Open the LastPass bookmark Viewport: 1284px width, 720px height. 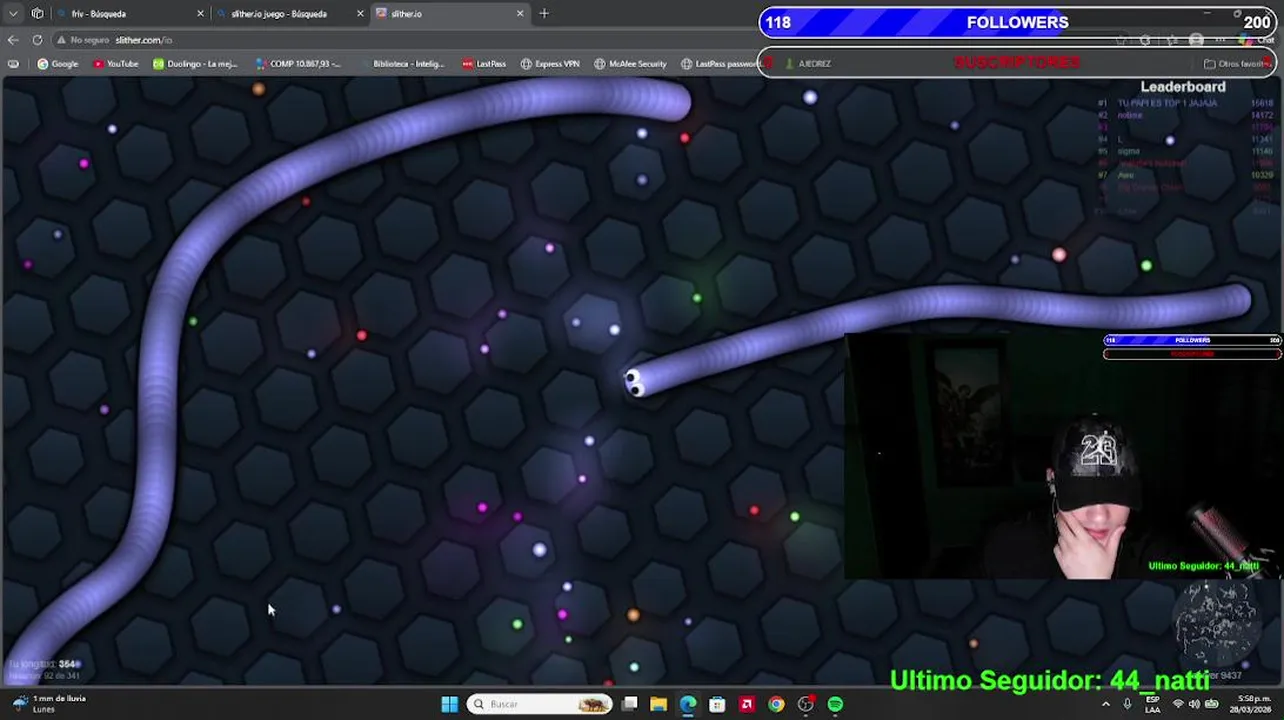[484, 64]
